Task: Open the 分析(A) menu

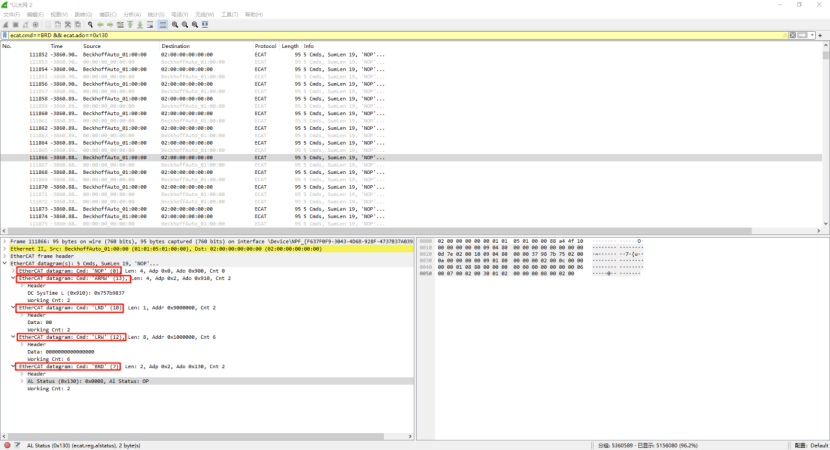Action: click(132, 14)
